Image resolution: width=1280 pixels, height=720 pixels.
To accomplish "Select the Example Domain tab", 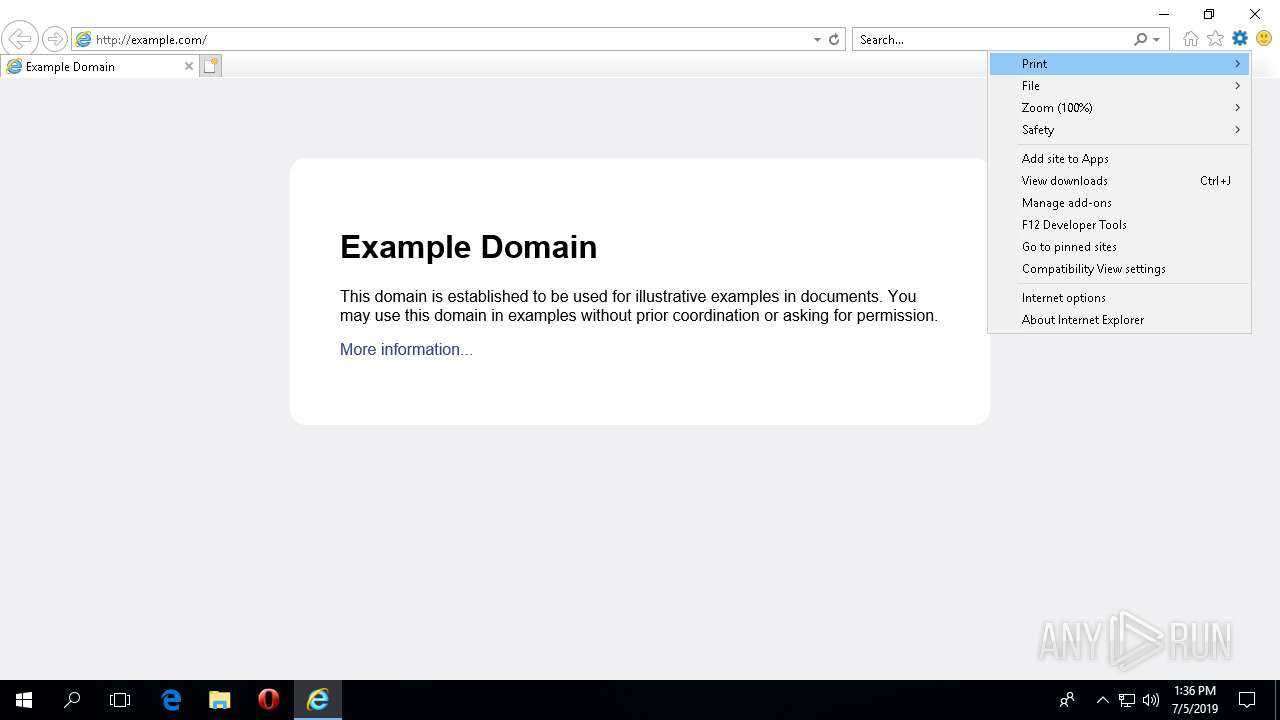I will click(98, 66).
